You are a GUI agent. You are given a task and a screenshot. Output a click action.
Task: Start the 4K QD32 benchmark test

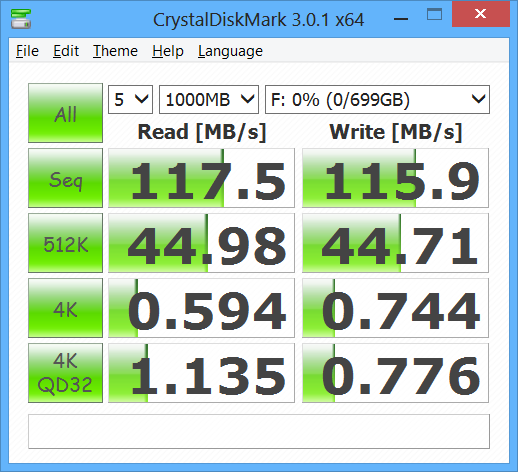[65, 373]
